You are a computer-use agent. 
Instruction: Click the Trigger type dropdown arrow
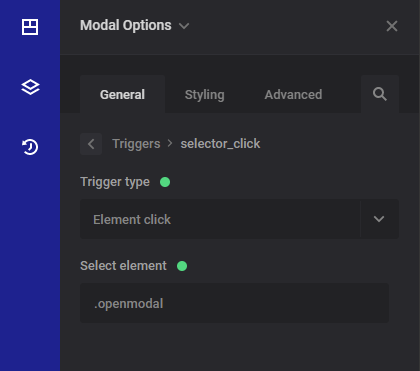point(379,219)
